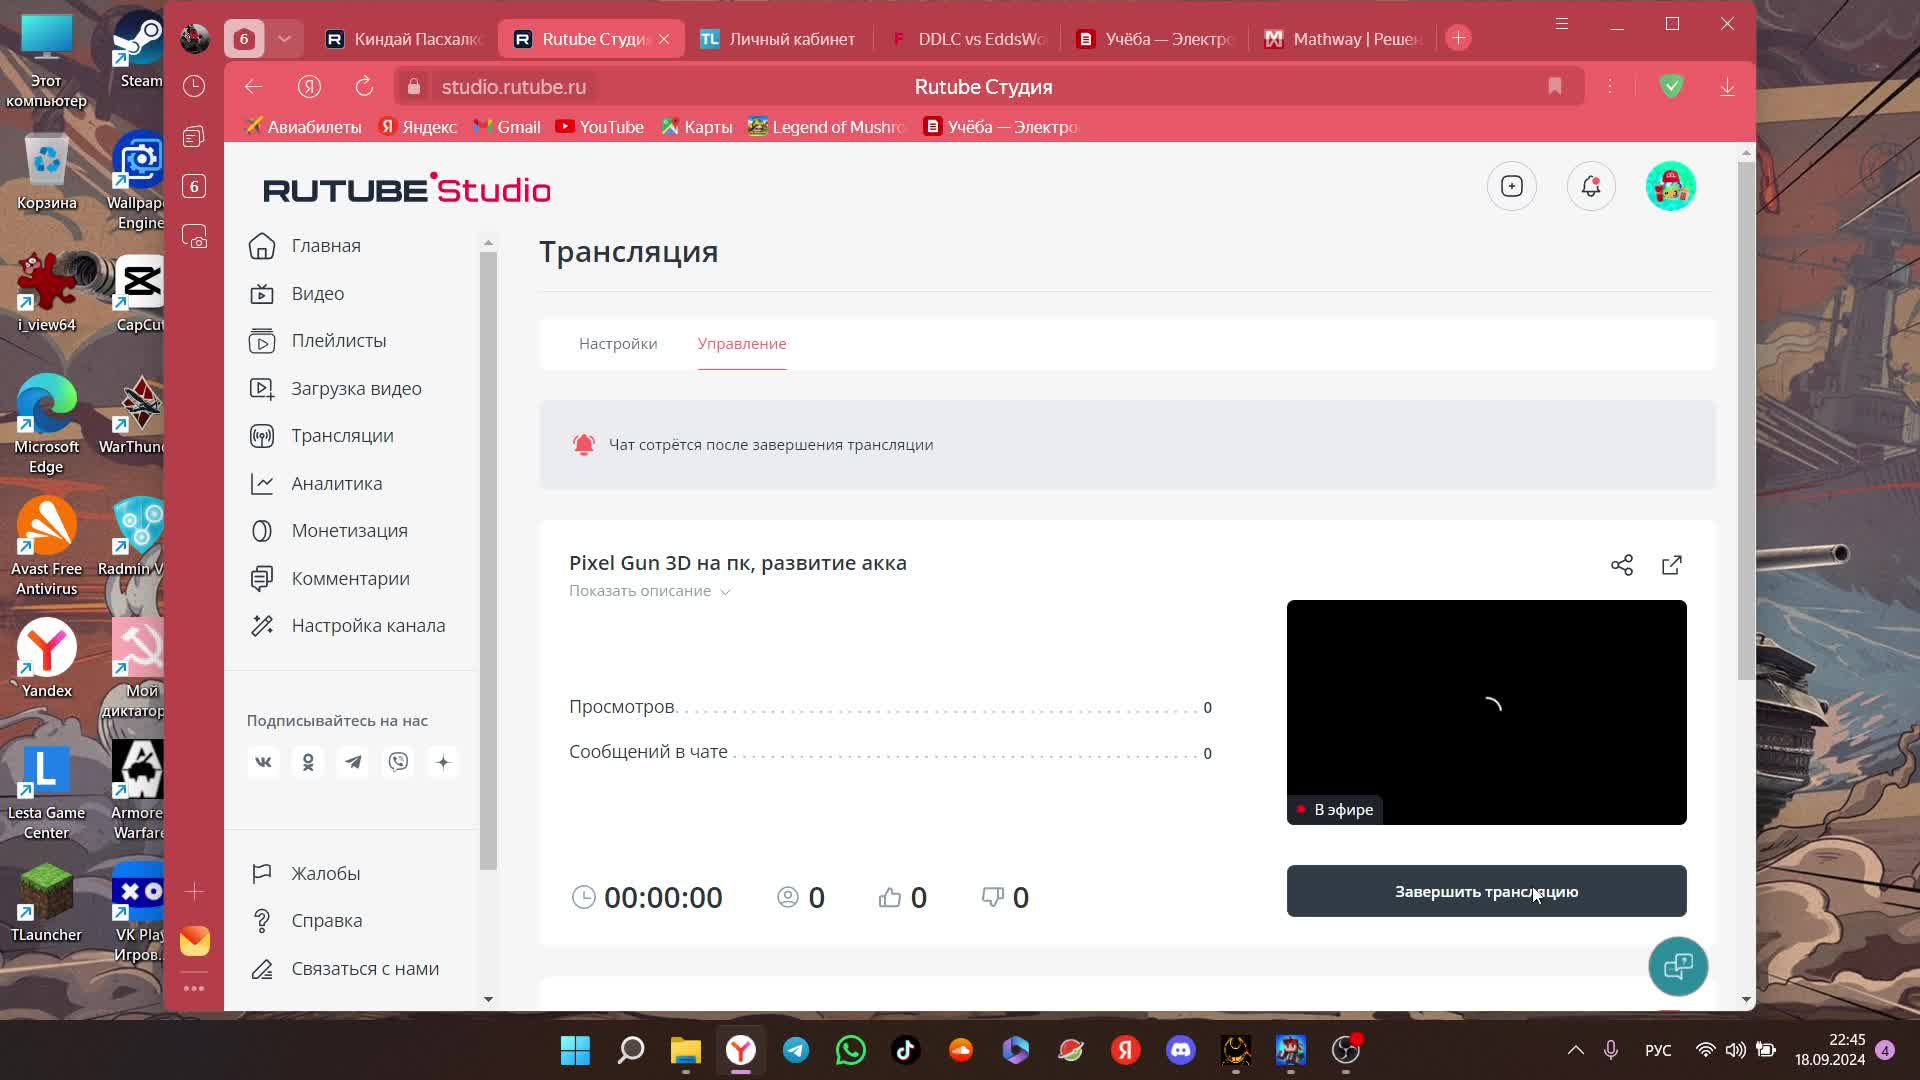The image size is (1920, 1080).
Task: Open the Odnoklassniki social link icon
Action: click(x=308, y=762)
